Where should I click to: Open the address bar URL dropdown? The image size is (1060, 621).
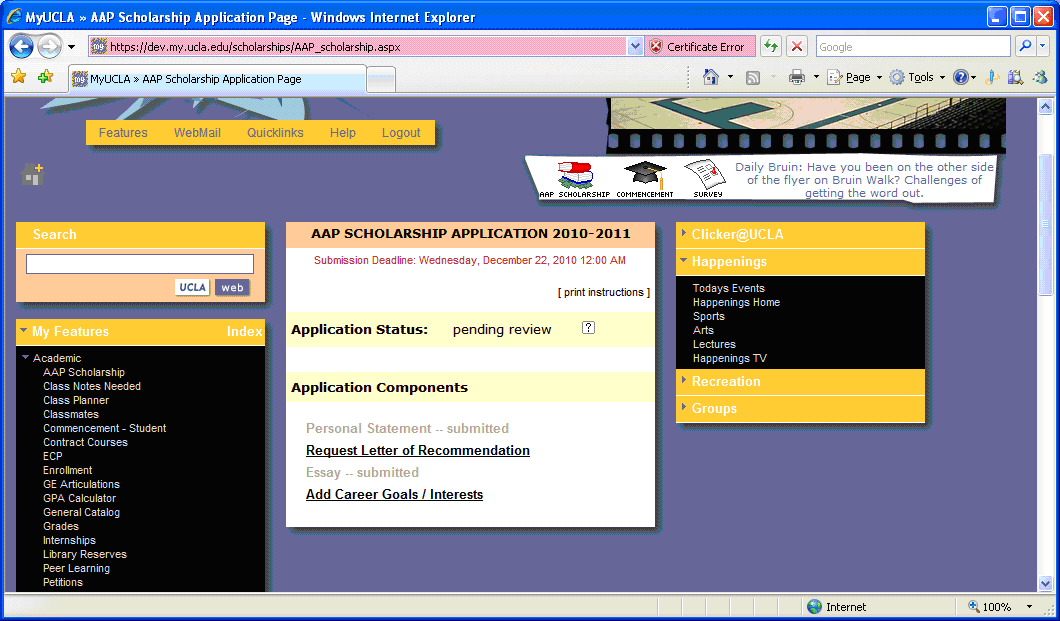point(635,47)
